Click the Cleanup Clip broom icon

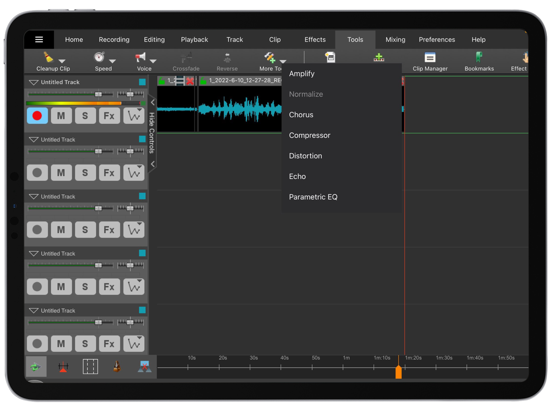(48, 57)
